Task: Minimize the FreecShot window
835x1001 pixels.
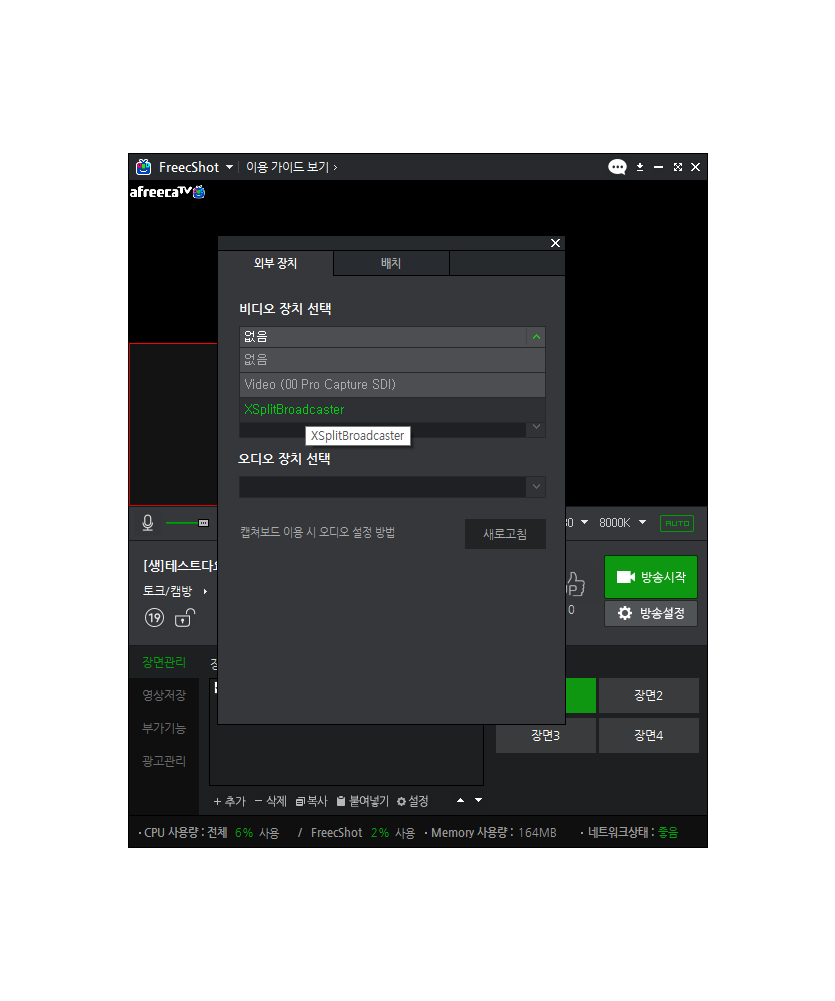Action: (x=658, y=167)
